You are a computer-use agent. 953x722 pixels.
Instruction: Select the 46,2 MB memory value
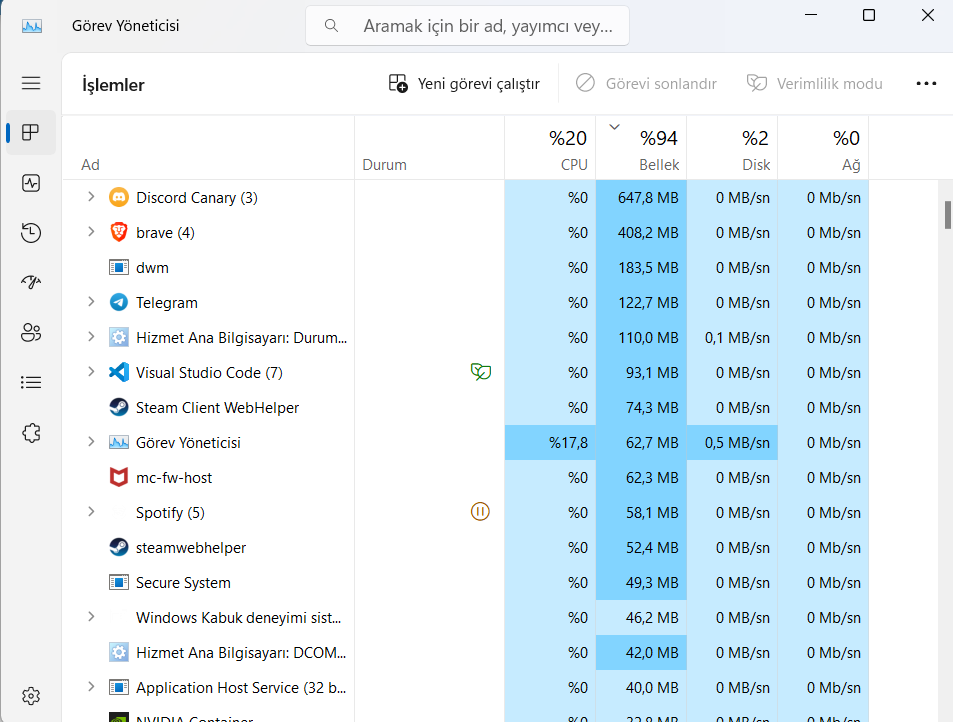(652, 618)
